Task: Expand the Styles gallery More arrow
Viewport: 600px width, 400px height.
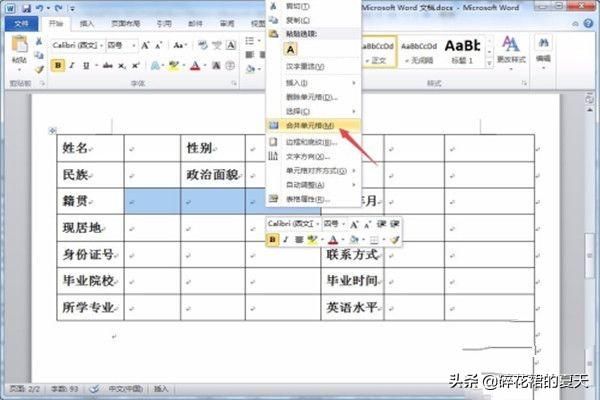Action: [x=489, y=63]
